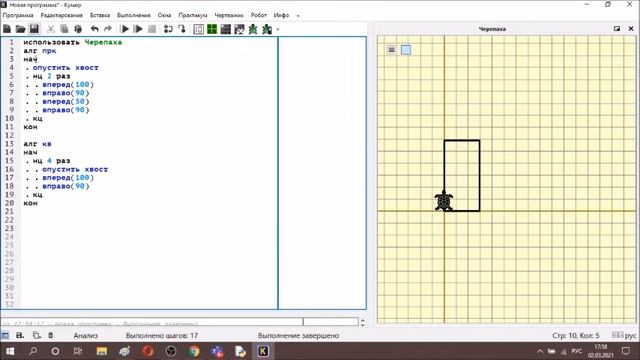Expand the menu bar overflow arrow
The width and height of the screenshot is (640, 360).
[298, 16]
